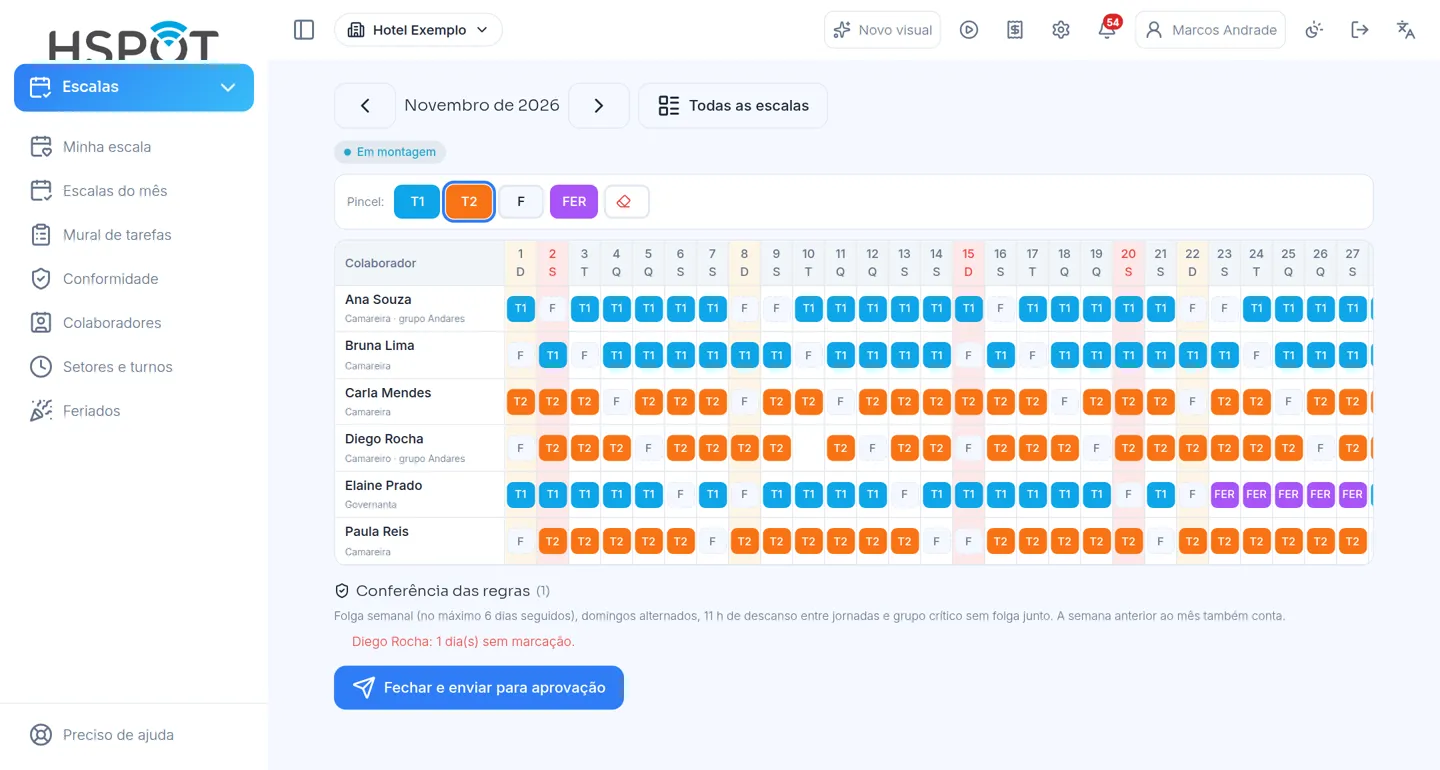Open the Hotel Exemplo selector dropdown
Screen dimensions: 1440x770
[x=418, y=30]
